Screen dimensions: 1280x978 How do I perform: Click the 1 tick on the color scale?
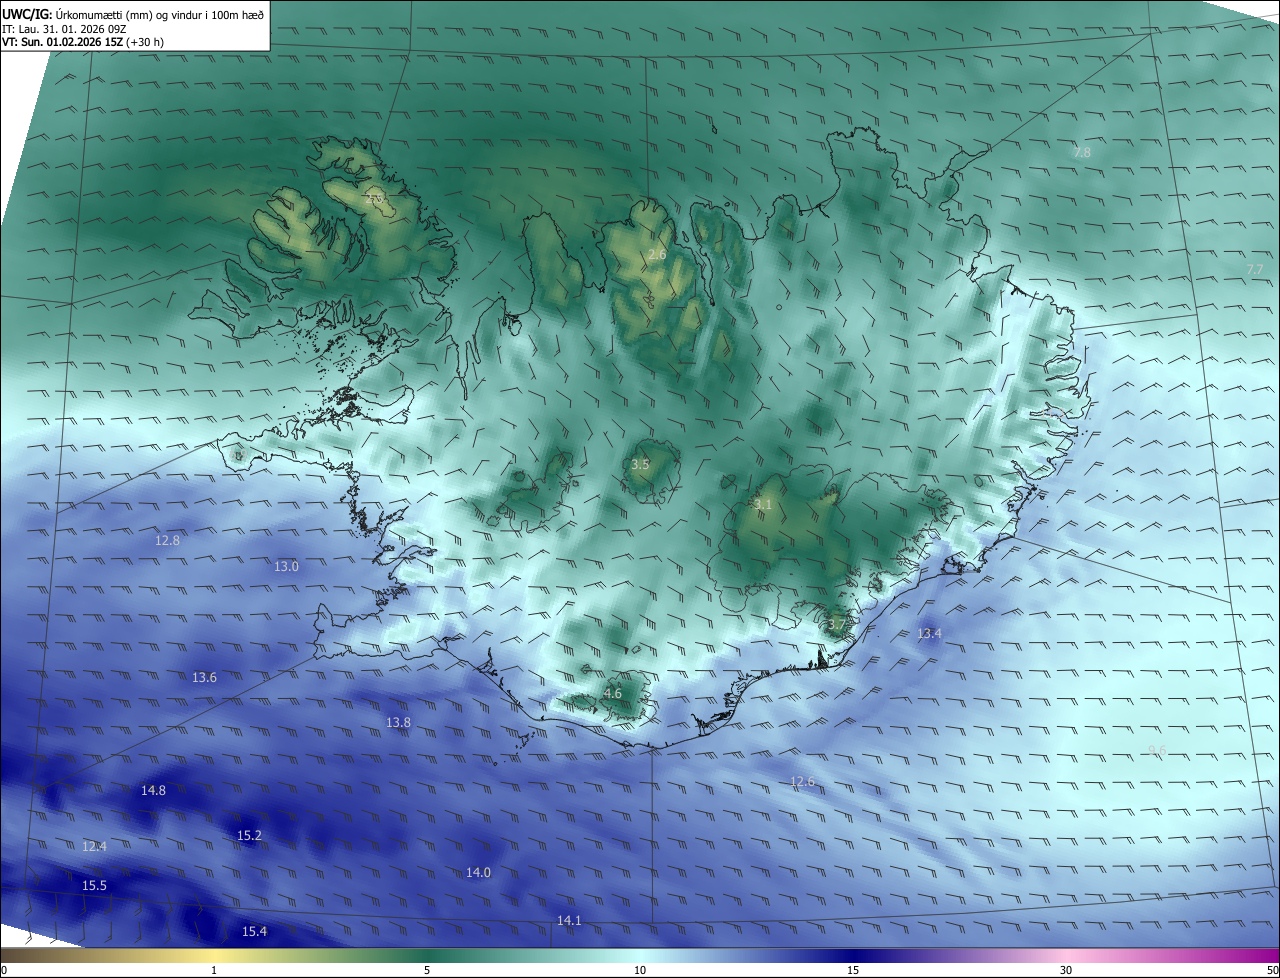tap(214, 970)
